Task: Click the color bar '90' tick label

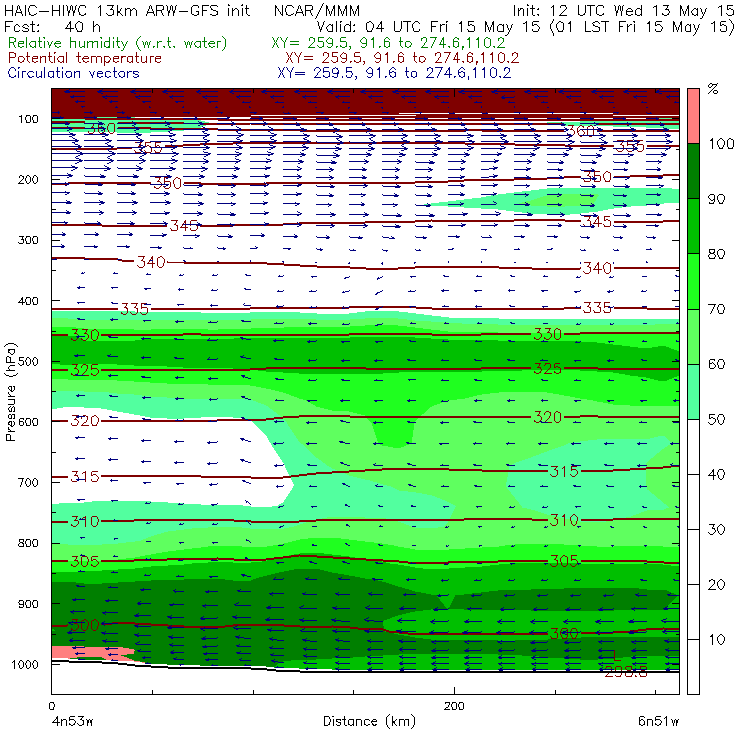Action: [x=716, y=199]
